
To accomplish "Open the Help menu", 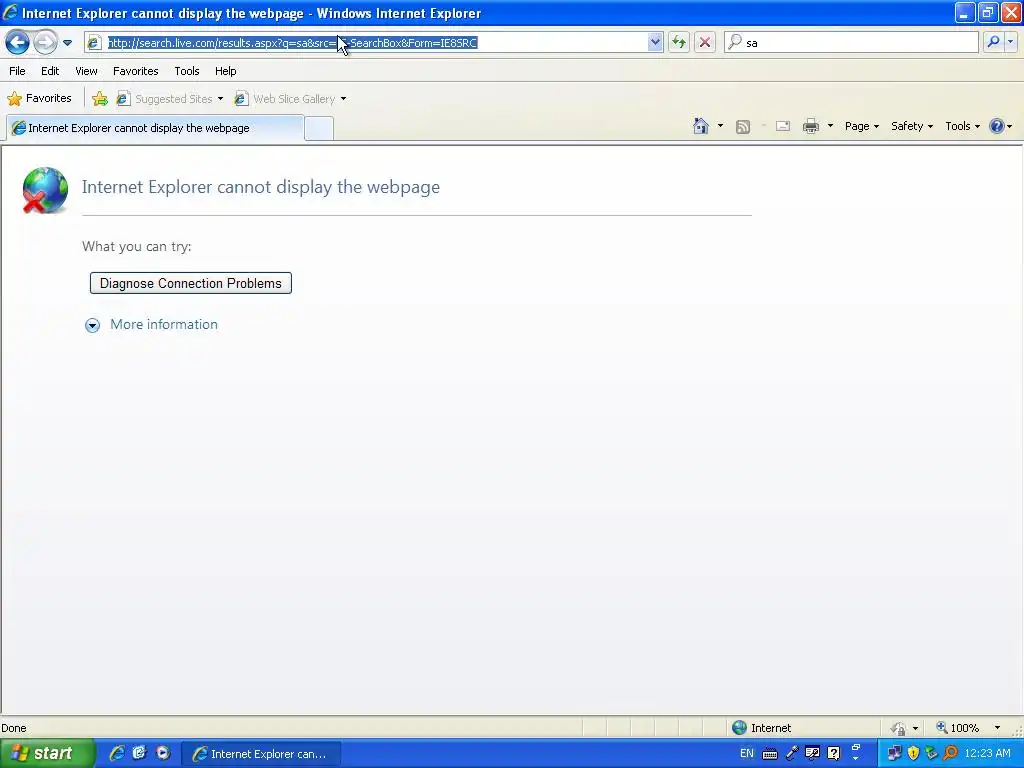I will click(225, 71).
